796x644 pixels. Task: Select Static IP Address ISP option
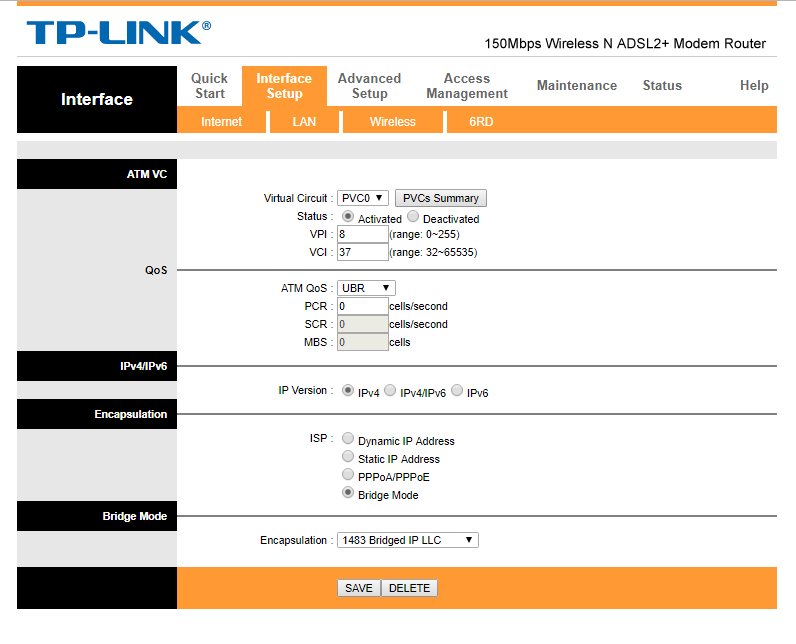tap(348, 456)
